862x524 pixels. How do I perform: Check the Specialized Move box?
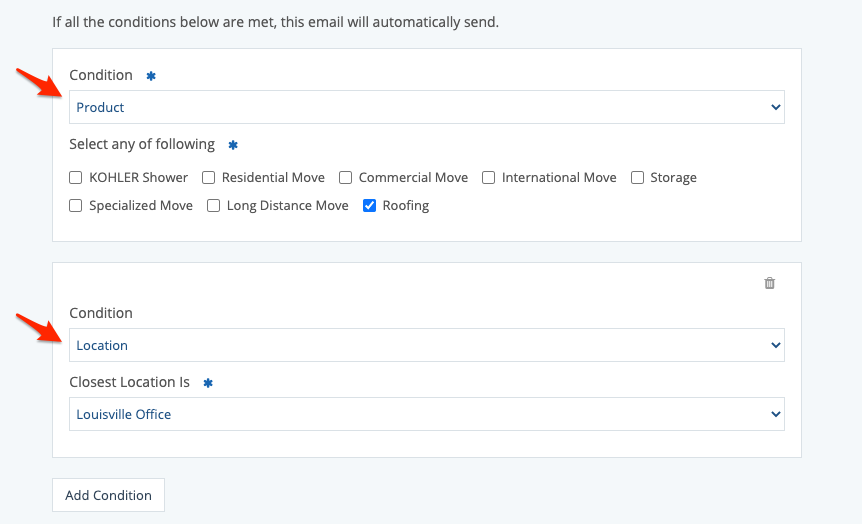pyautogui.click(x=76, y=206)
